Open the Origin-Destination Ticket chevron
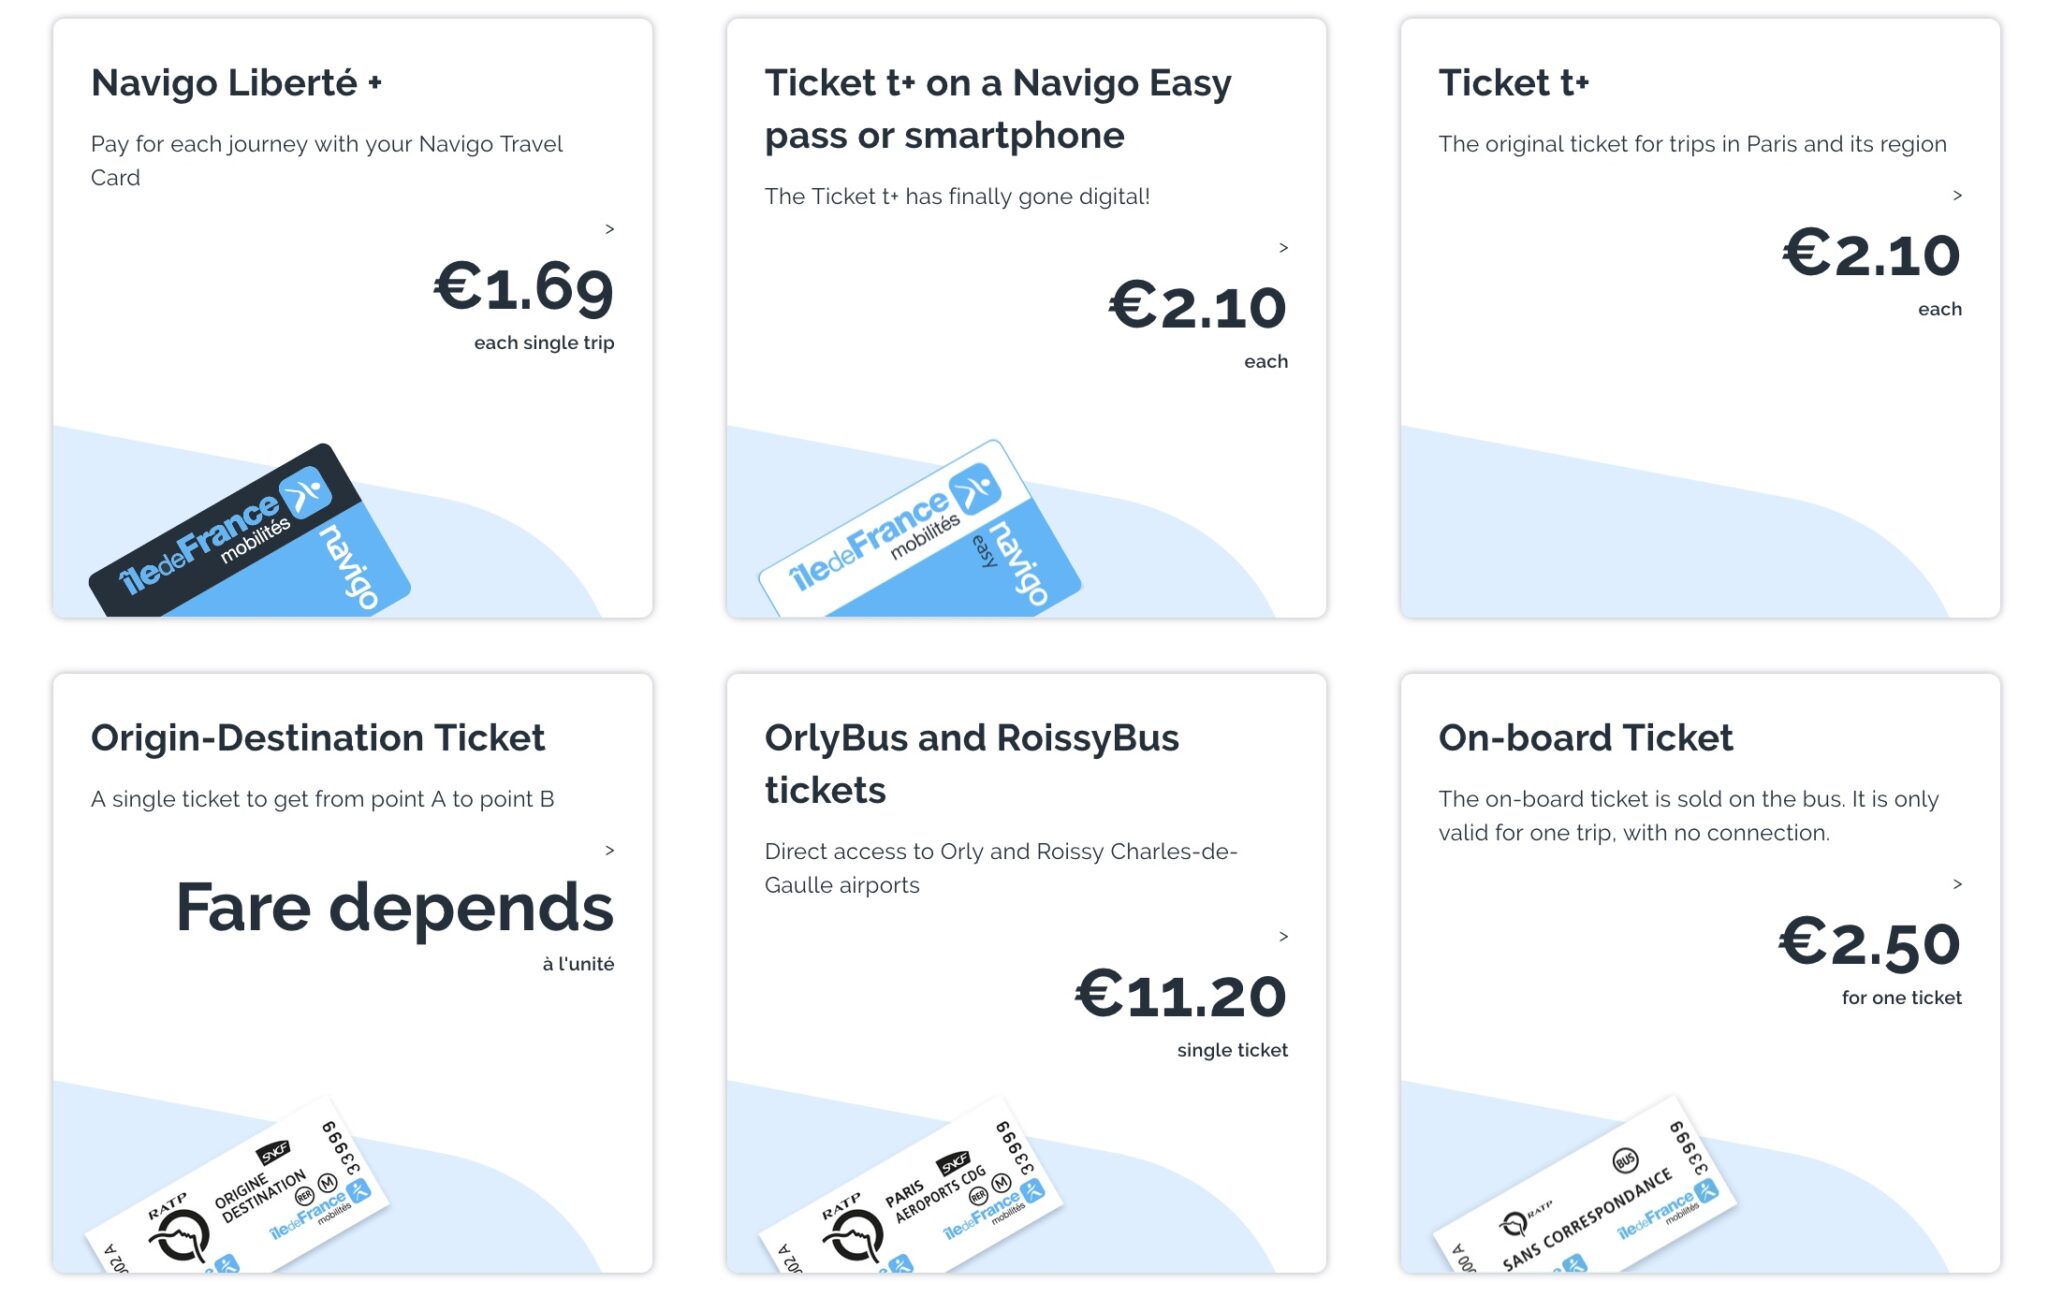 pos(609,850)
